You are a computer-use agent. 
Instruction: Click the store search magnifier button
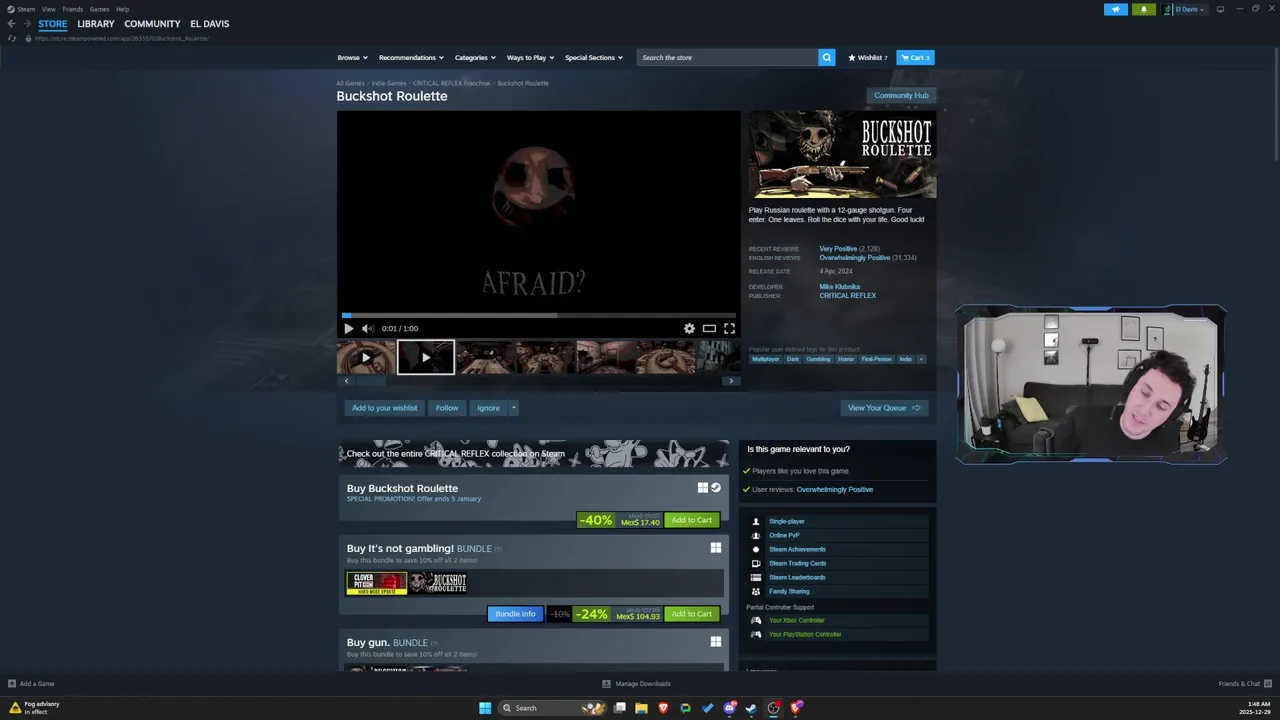tap(826, 58)
